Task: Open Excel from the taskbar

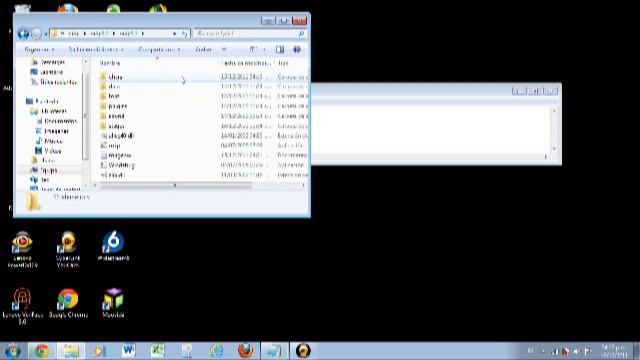Action: click(x=157, y=351)
